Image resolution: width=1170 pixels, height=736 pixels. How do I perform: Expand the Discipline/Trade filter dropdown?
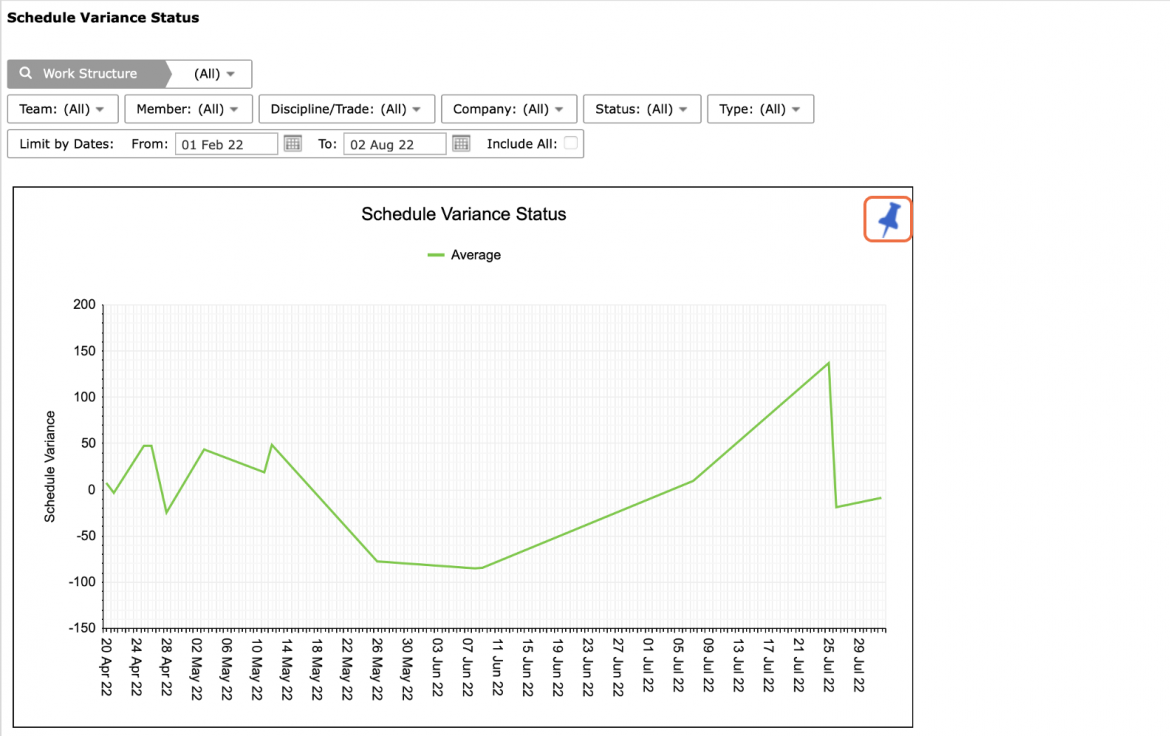pyautogui.click(x=346, y=109)
